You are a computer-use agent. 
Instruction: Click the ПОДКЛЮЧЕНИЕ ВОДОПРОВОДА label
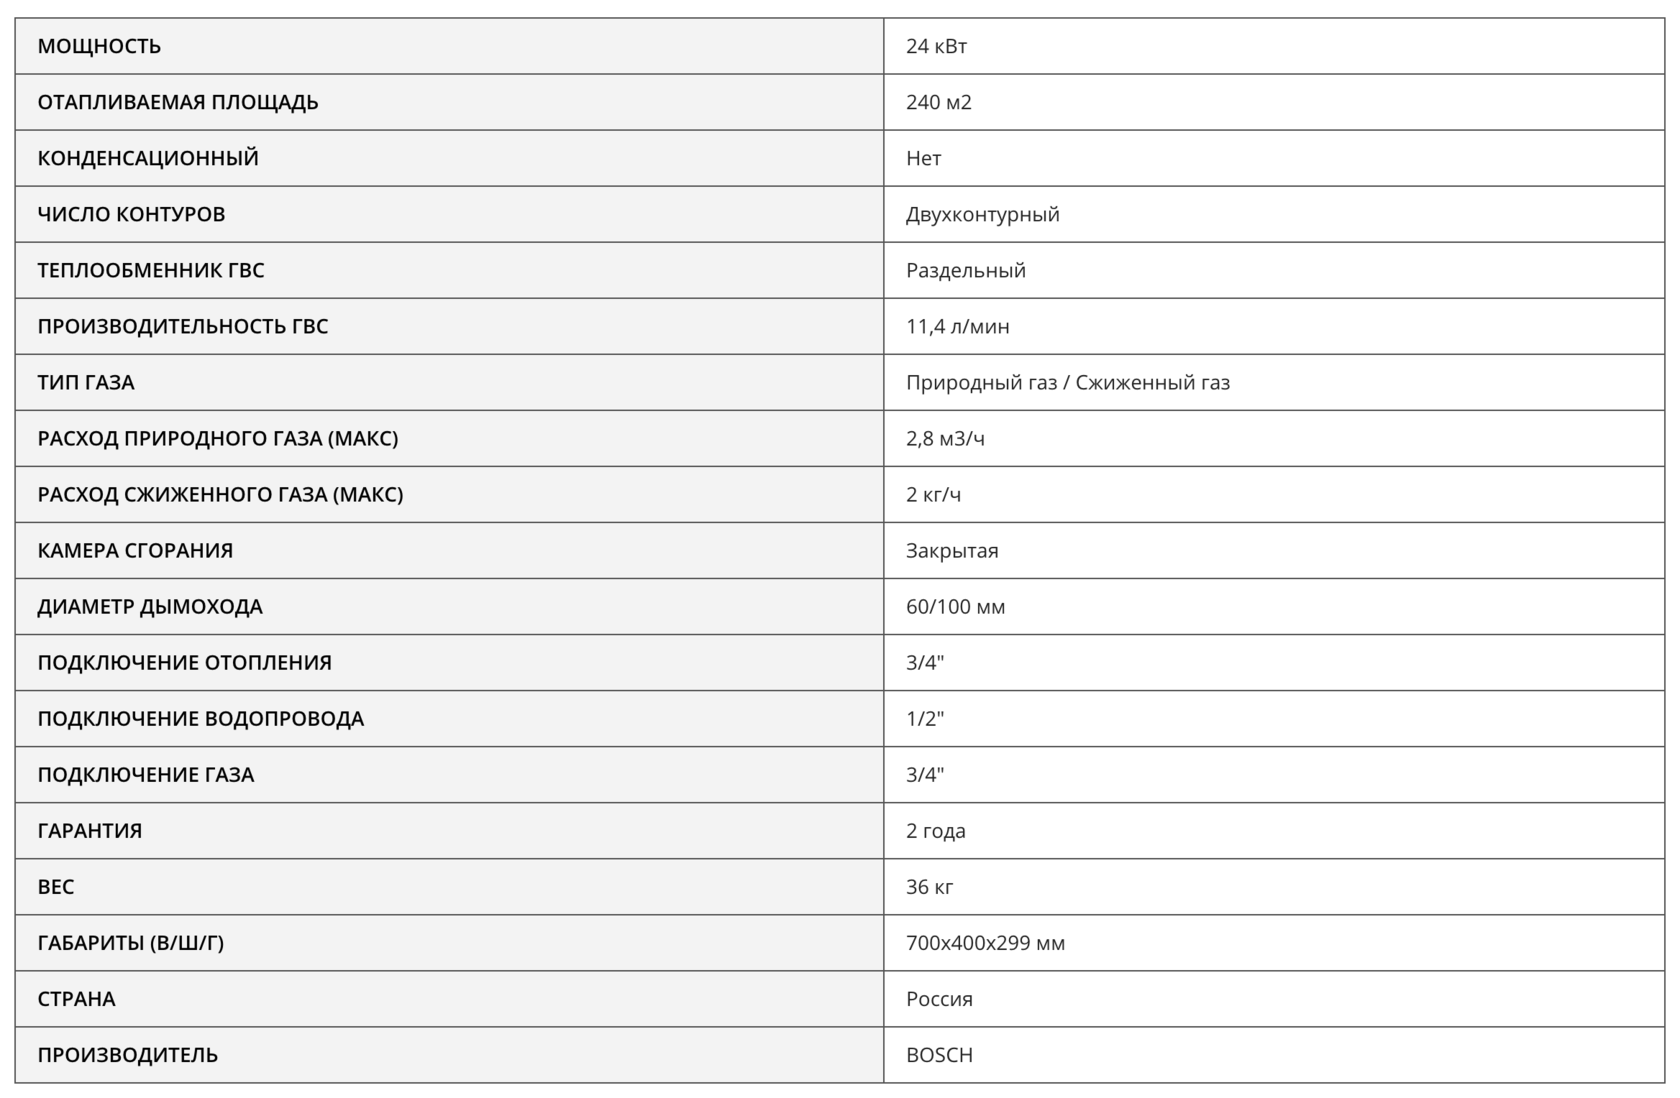(x=201, y=718)
